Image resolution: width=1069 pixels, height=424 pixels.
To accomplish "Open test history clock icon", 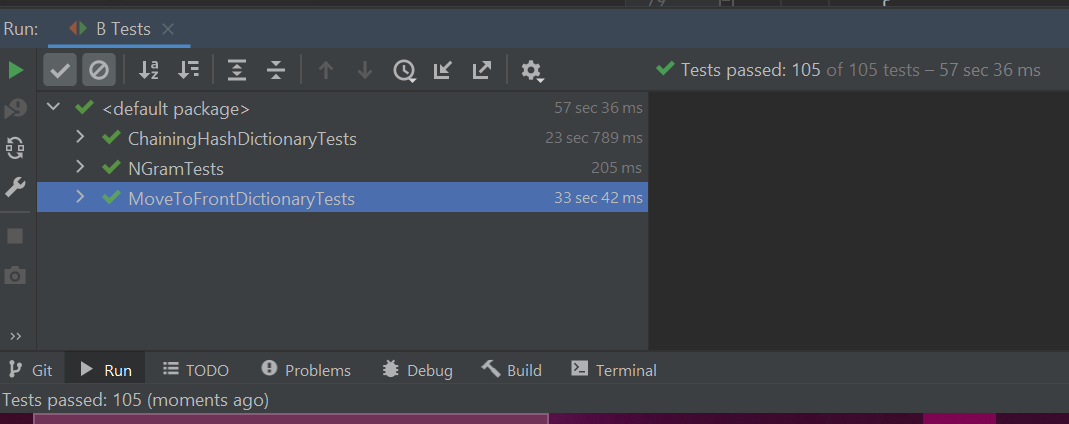I will 404,70.
